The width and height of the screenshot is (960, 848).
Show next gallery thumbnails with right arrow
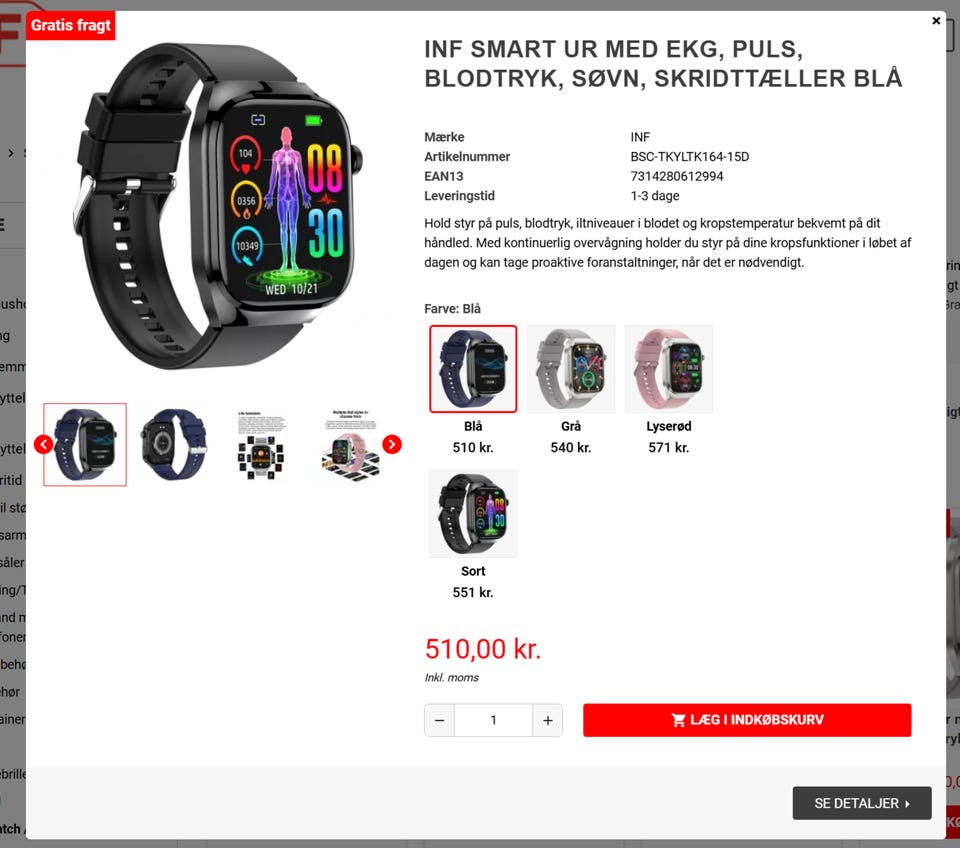[x=392, y=445]
